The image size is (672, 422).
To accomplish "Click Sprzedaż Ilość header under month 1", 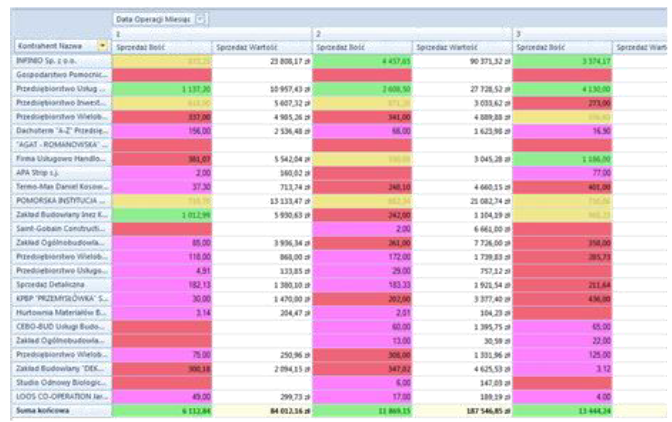I will point(161,46).
